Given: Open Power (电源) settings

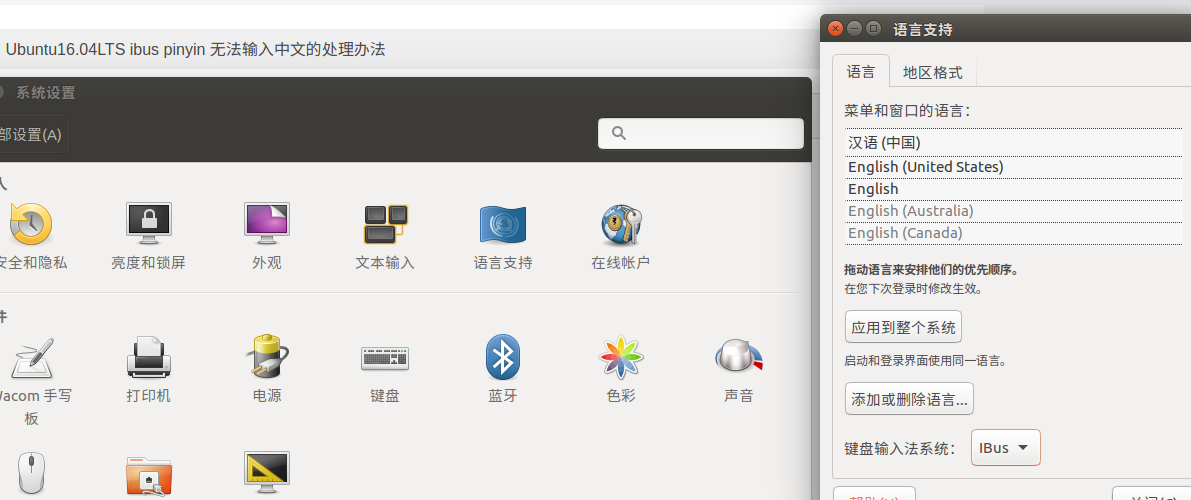Looking at the screenshot, I should click(267, 356).
